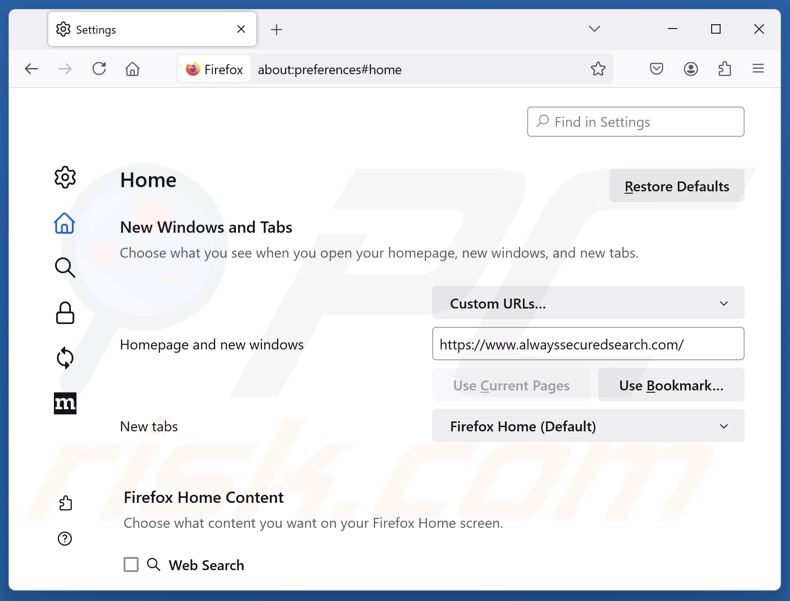Open the Custom URLs dropdown
Screen dimensions: 790x601
coord(588,303)
